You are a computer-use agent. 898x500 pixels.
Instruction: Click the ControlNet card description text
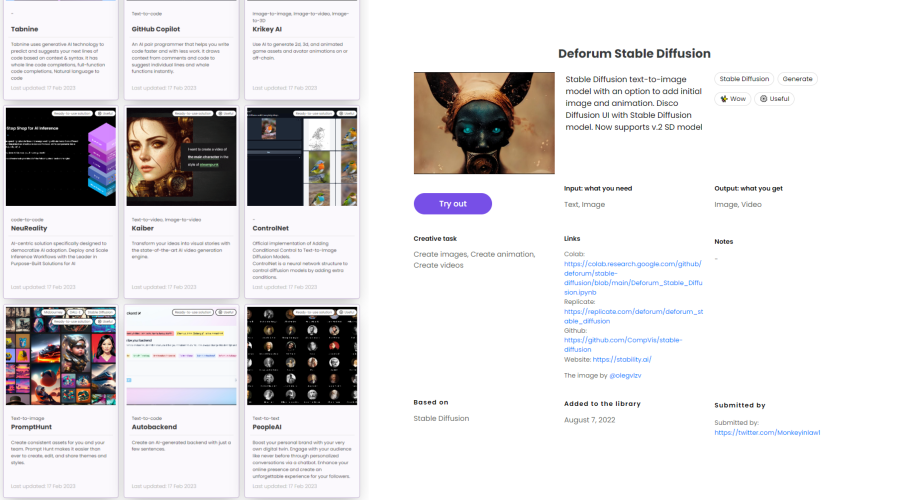[x=300, y=260]
